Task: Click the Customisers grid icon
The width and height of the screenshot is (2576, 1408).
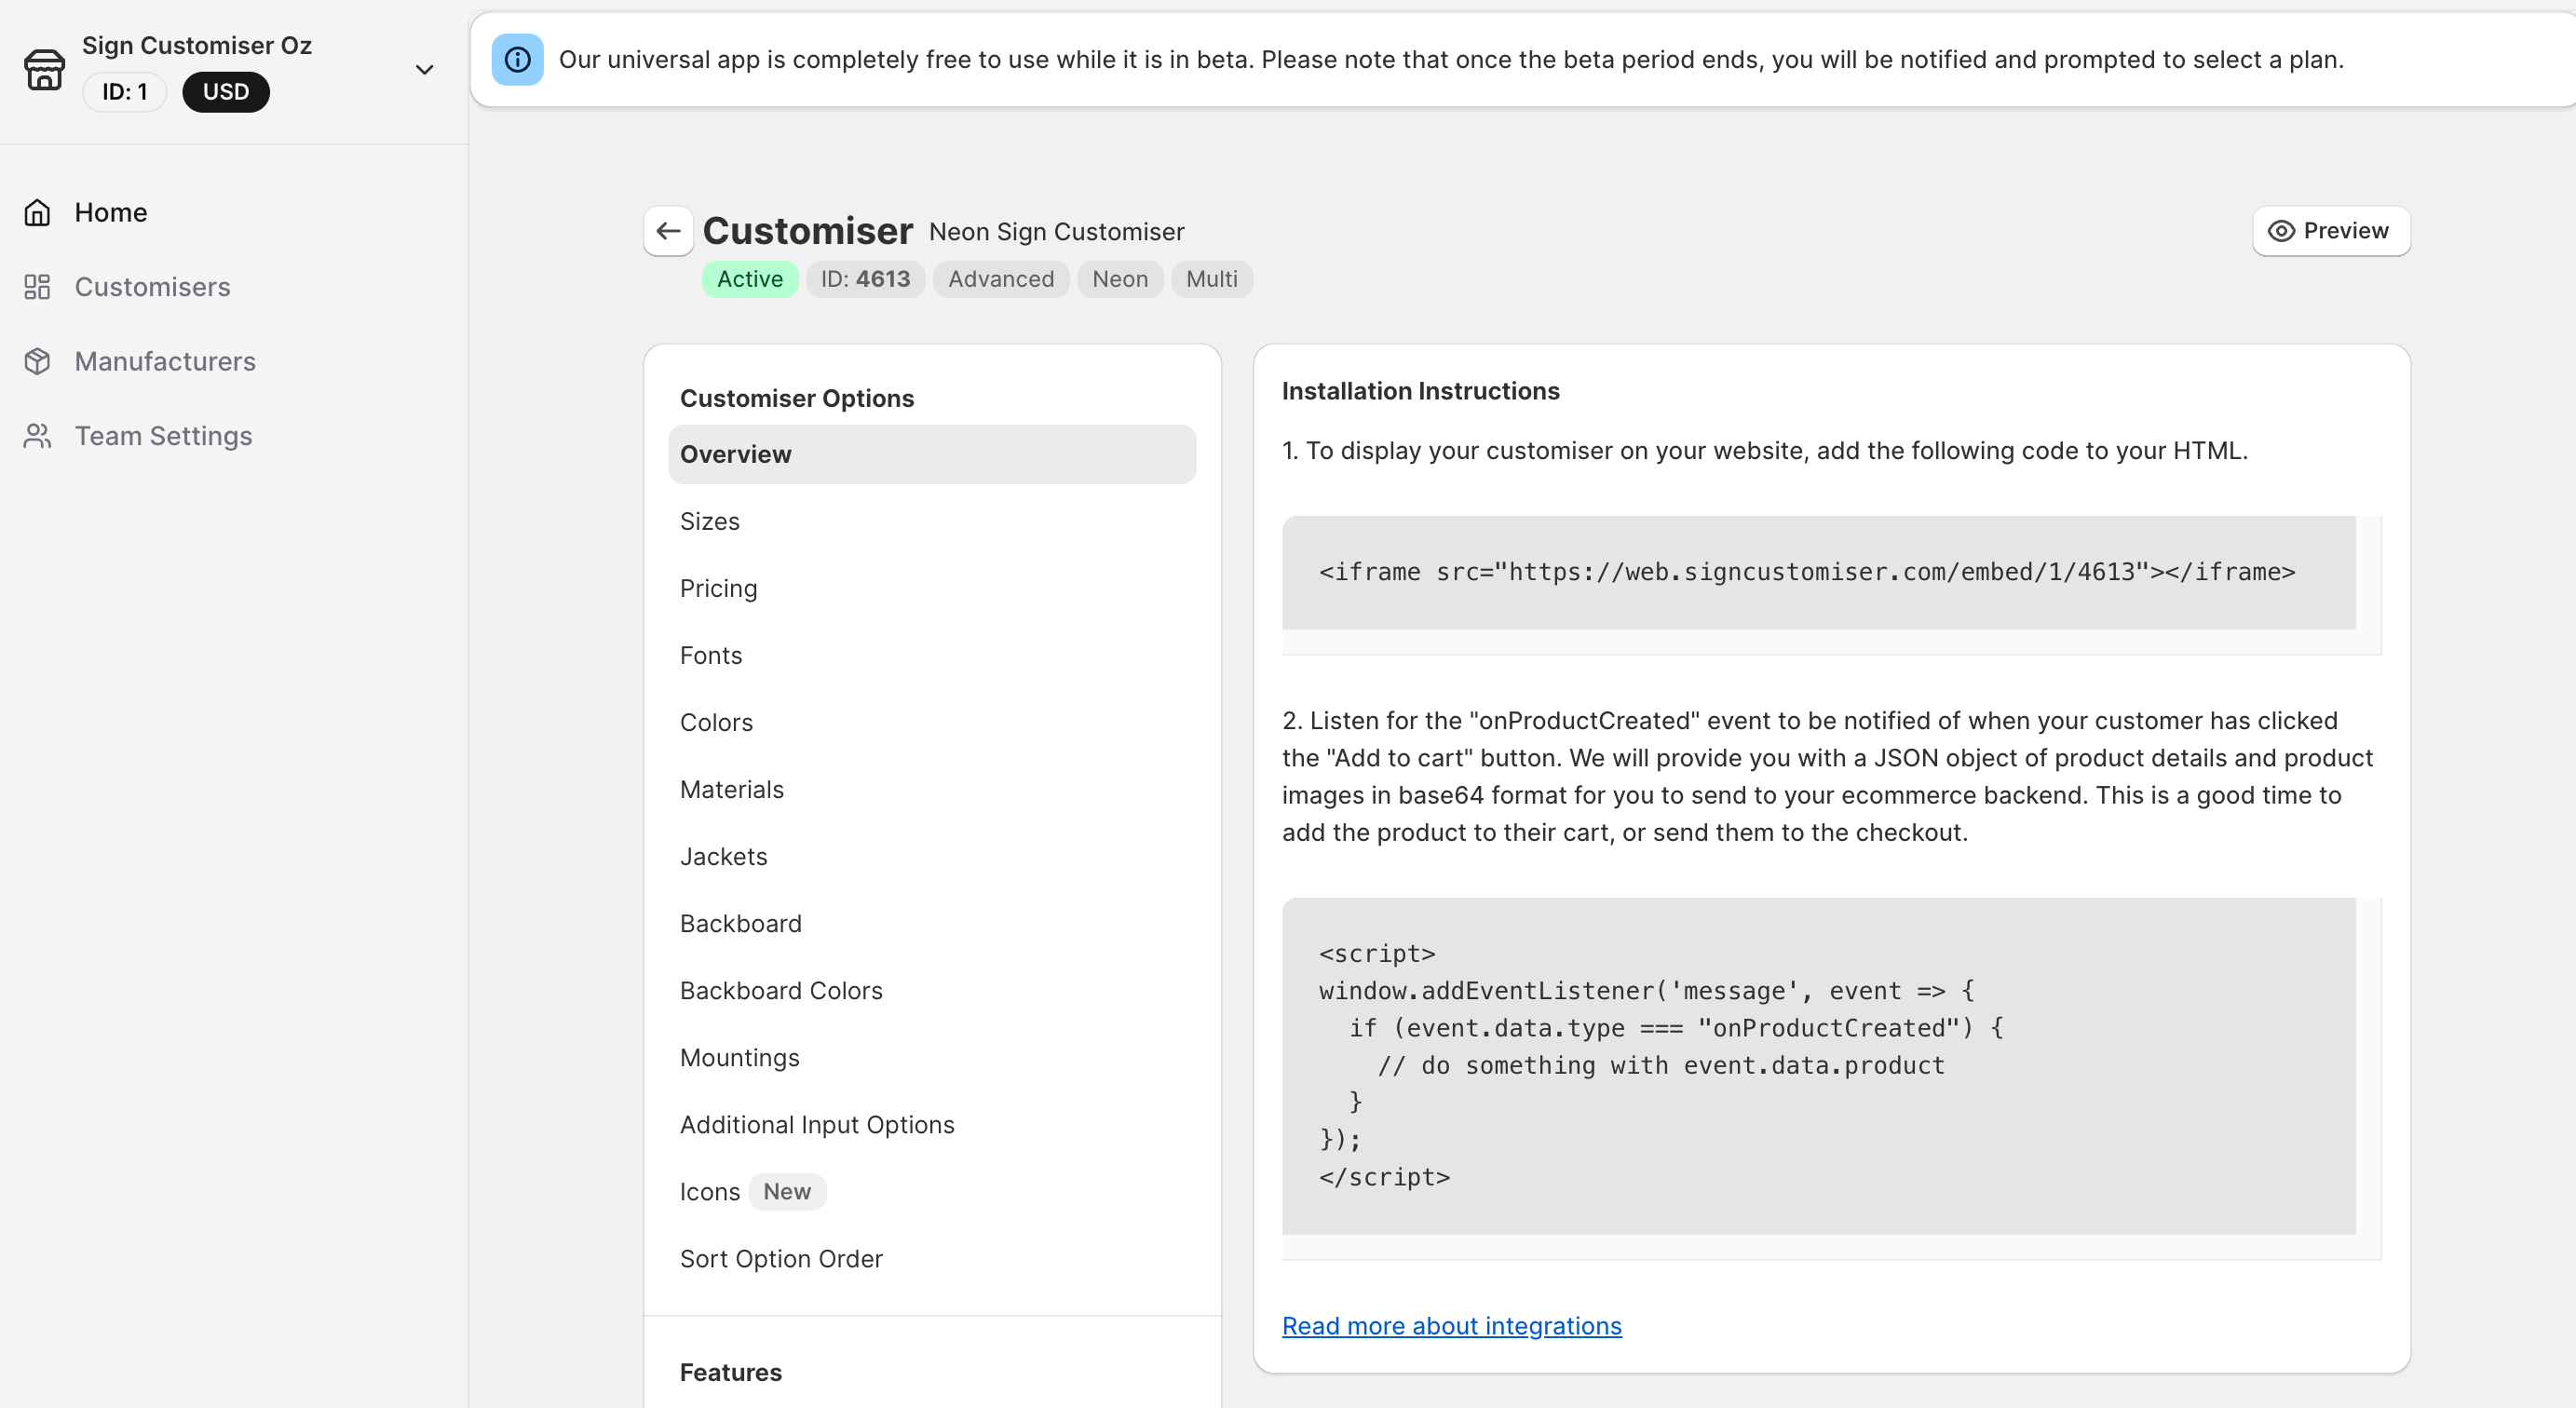Action: click(x=37, y=287)
